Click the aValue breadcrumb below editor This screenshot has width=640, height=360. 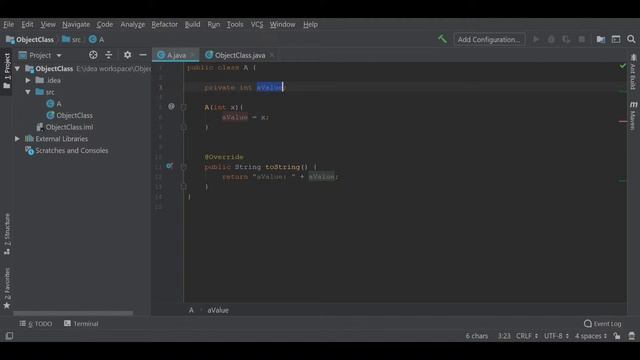click(218, 310)
